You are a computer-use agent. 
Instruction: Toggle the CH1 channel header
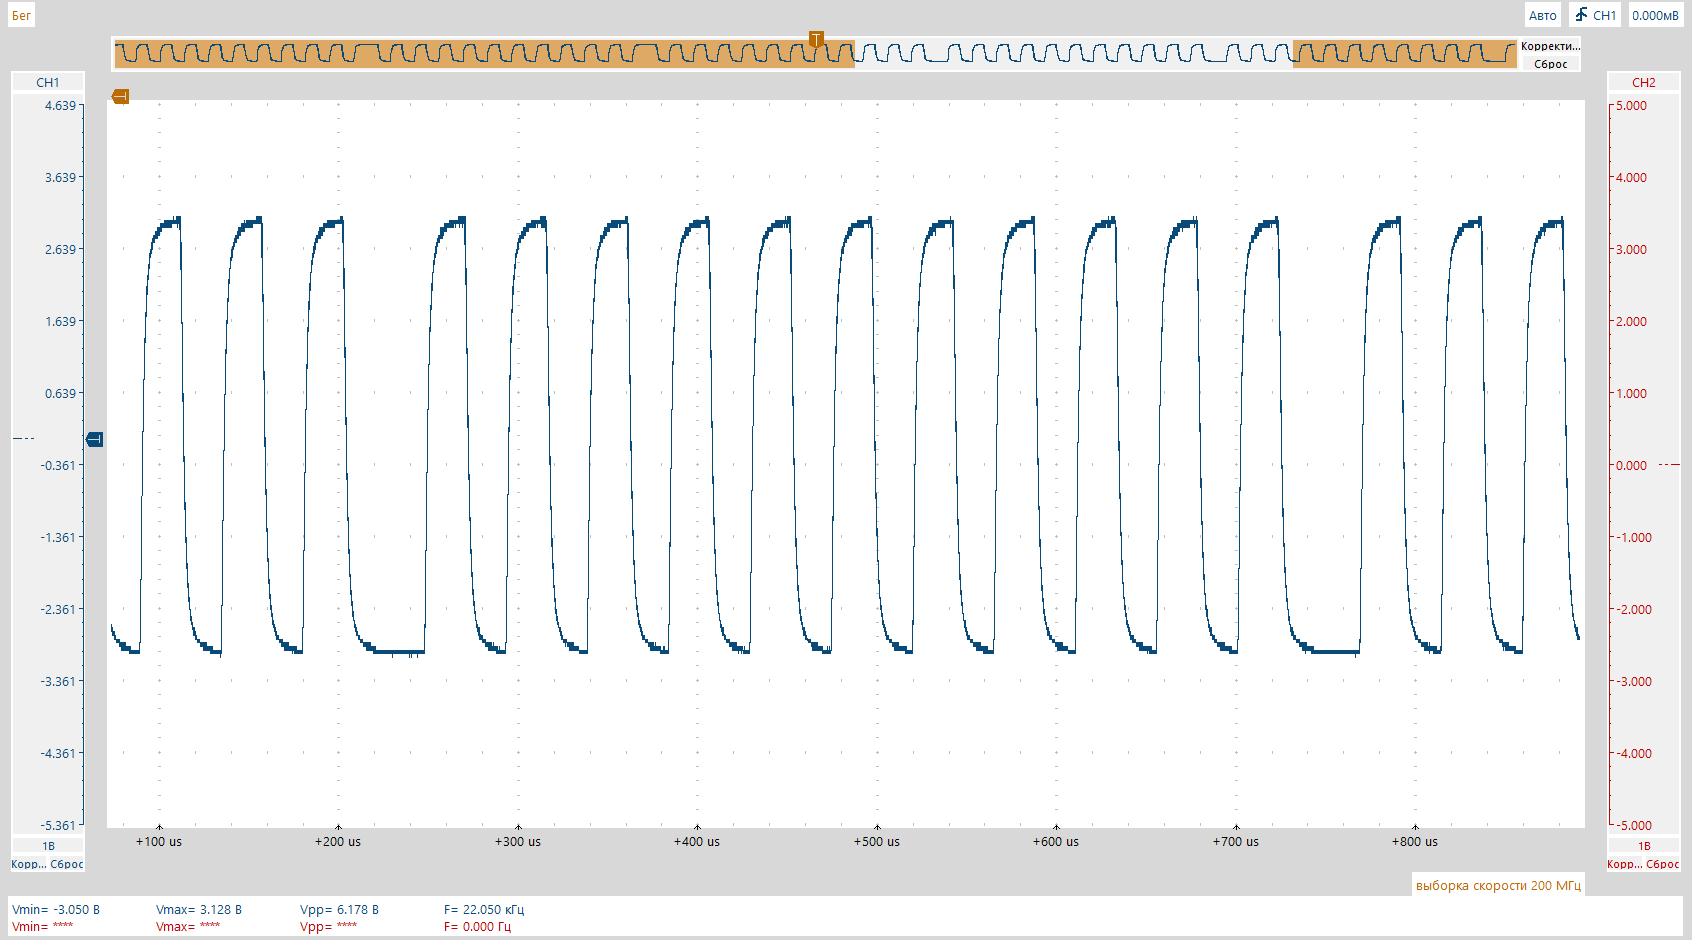coord(48,82)
